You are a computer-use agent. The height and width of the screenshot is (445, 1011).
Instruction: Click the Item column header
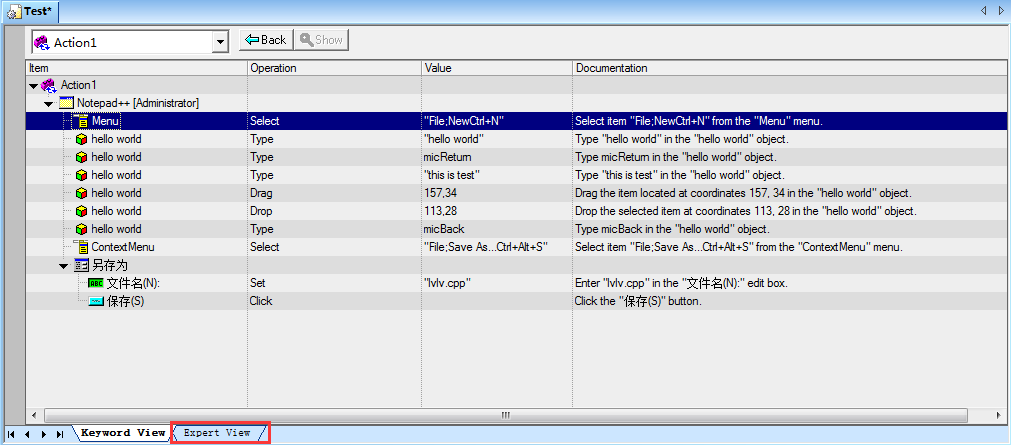click(x=136, y=68)
